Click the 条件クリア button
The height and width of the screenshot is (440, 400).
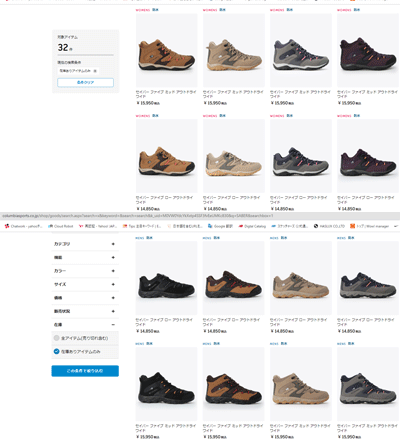pyautogui.click(x=85, y=82)
